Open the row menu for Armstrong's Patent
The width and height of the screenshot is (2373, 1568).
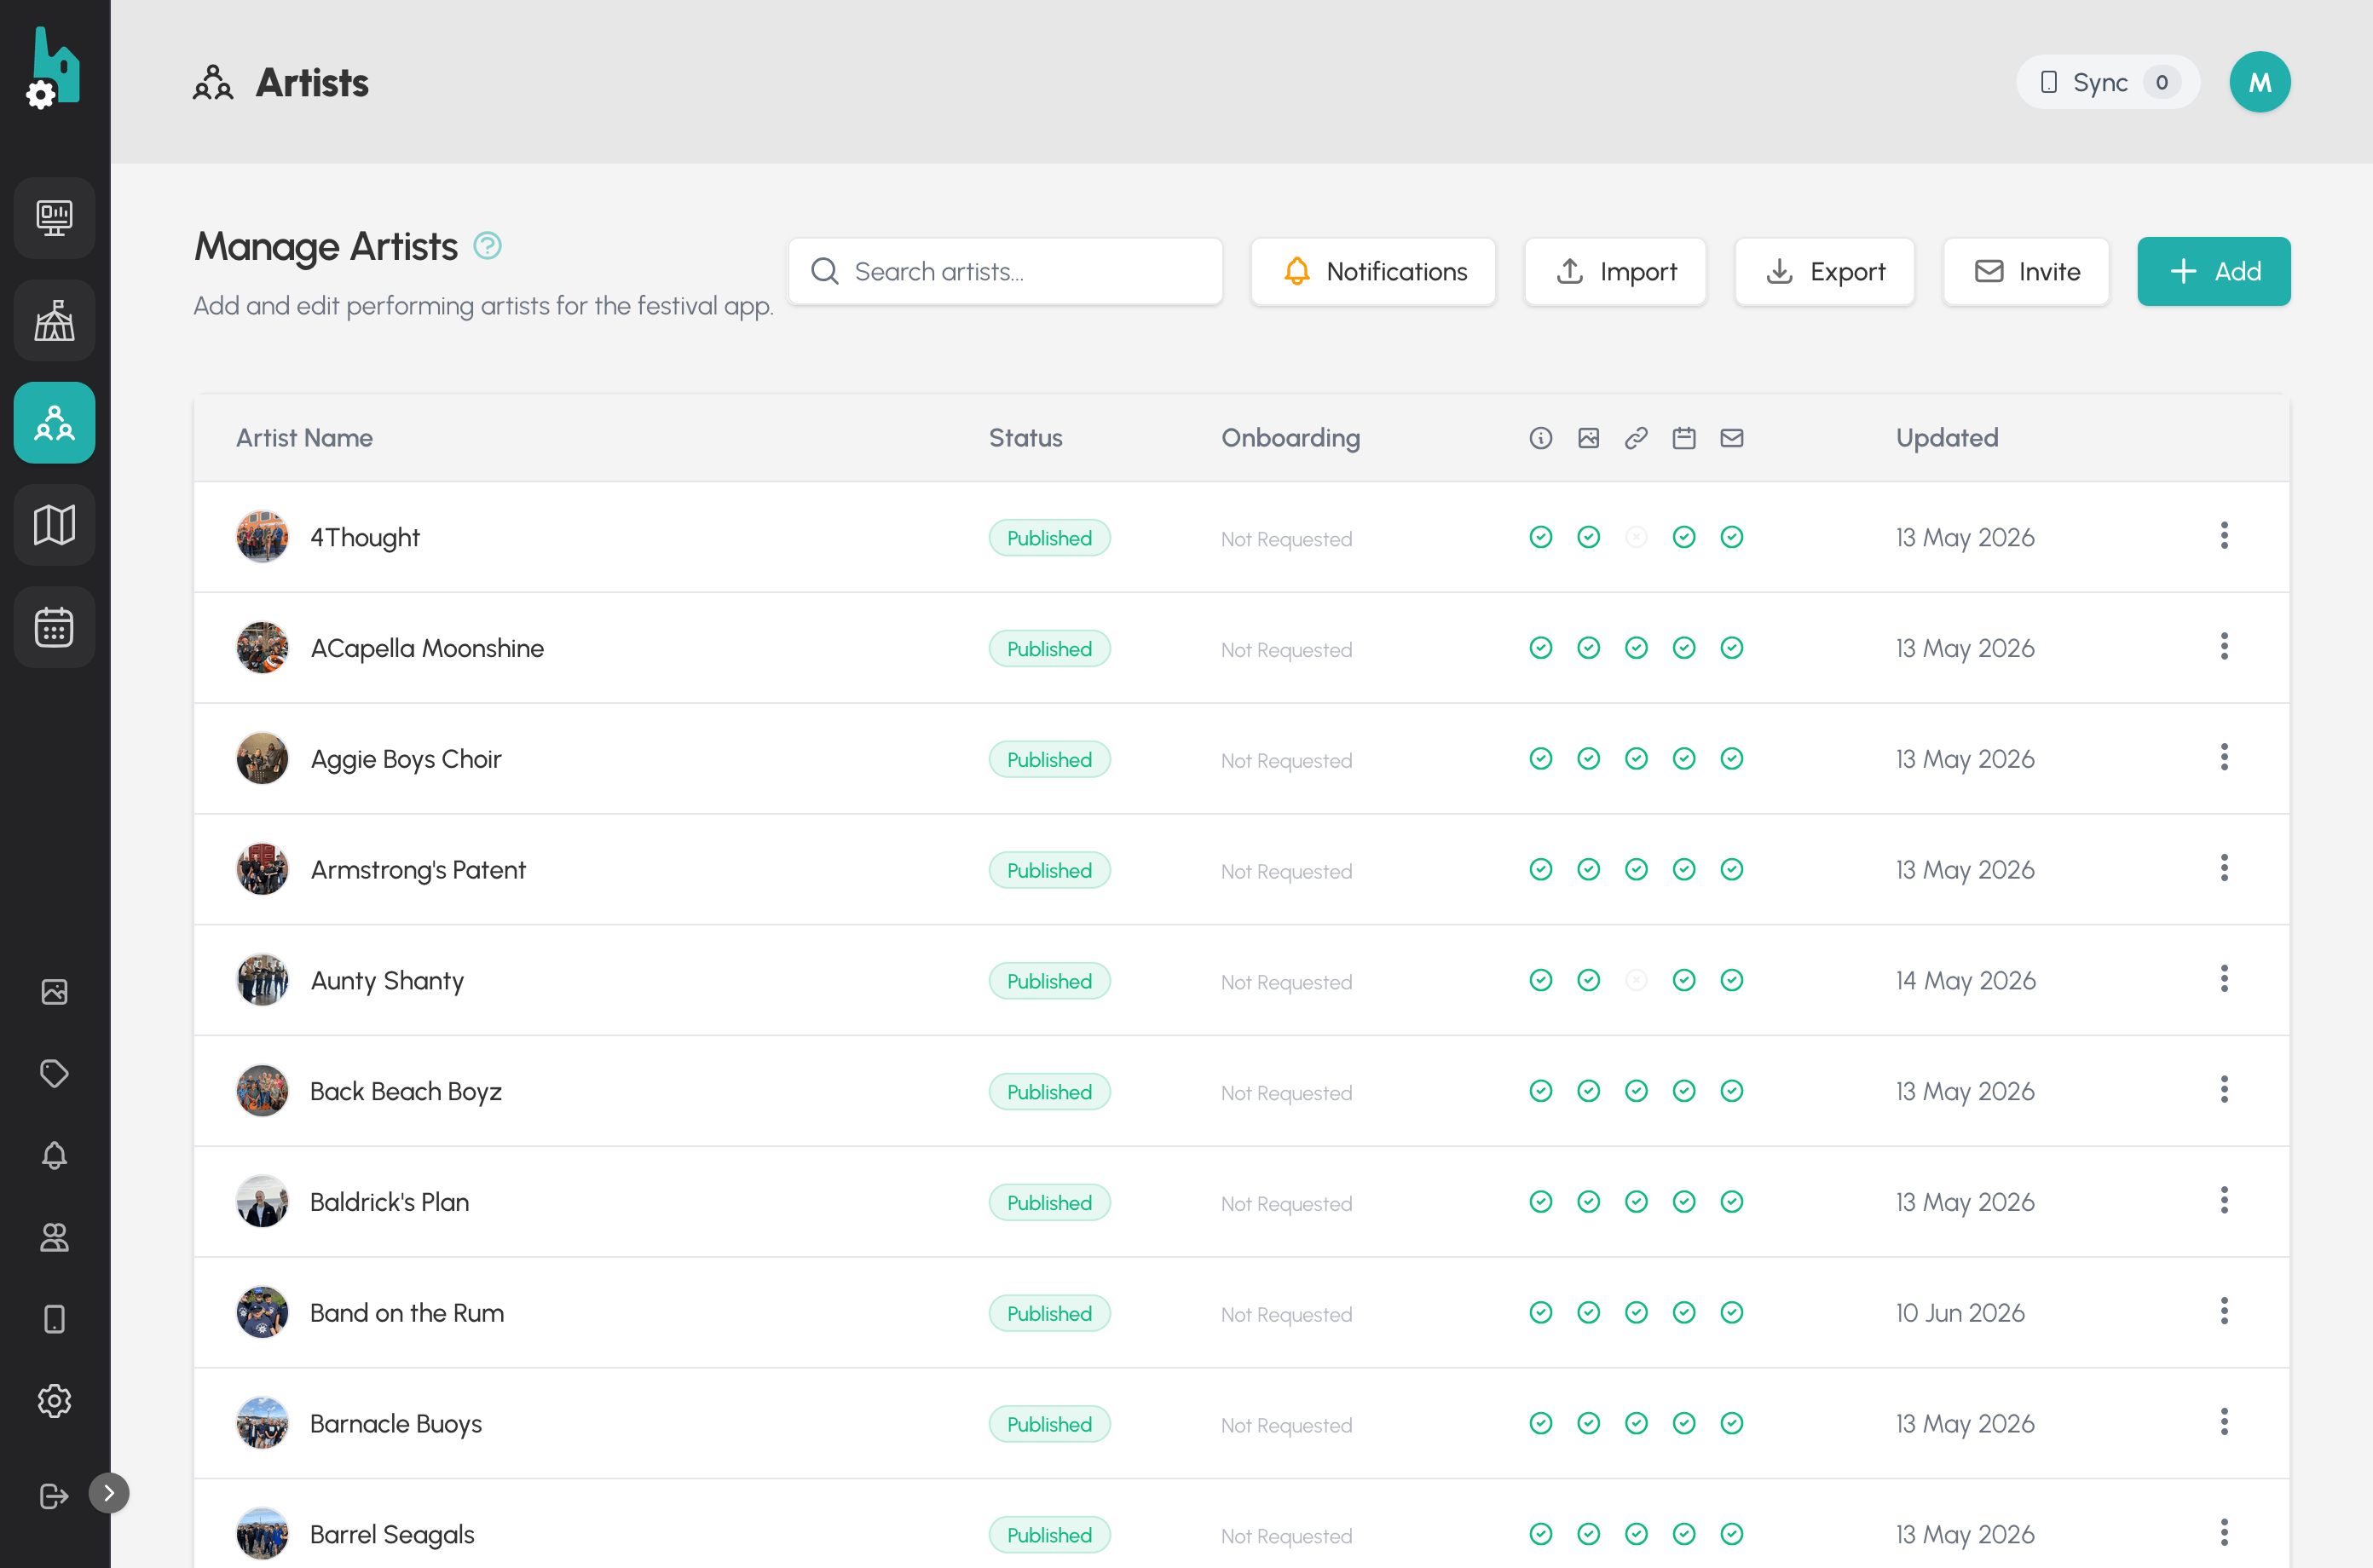click(2224, 868)
